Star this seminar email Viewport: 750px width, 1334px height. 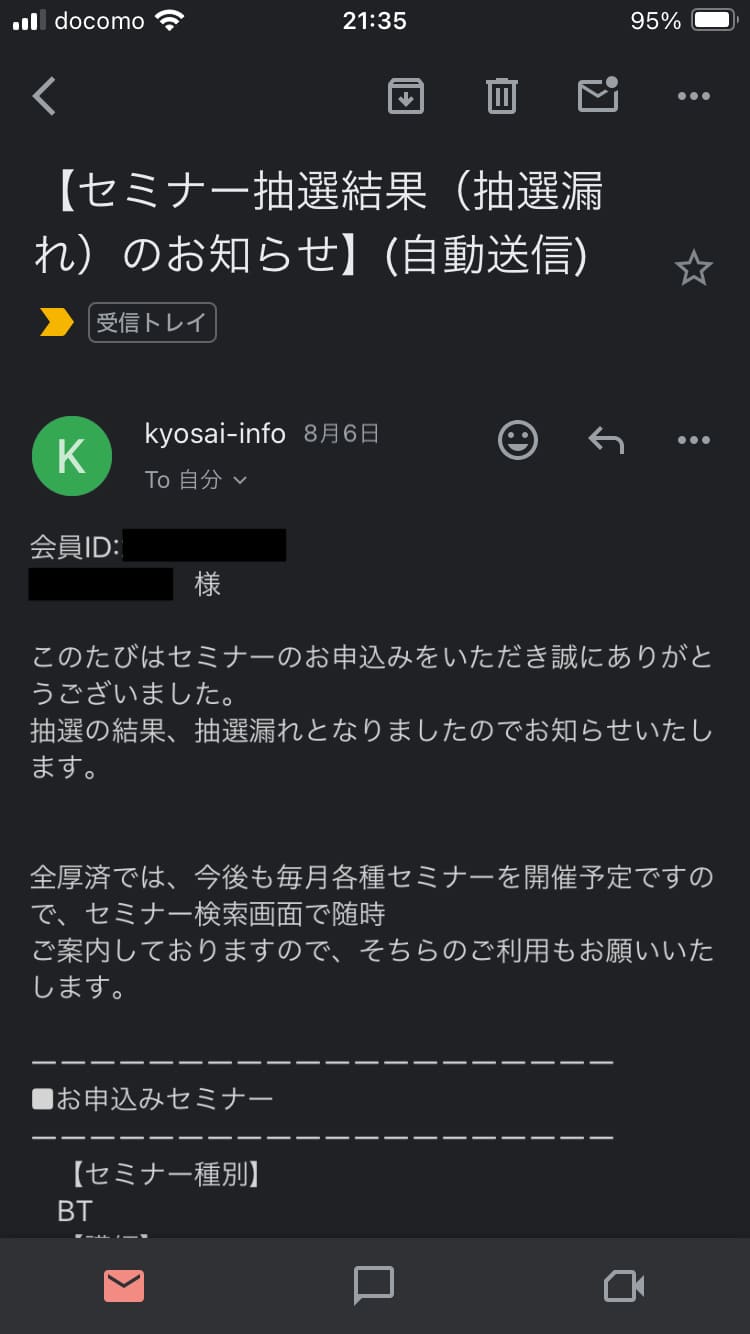693,269
